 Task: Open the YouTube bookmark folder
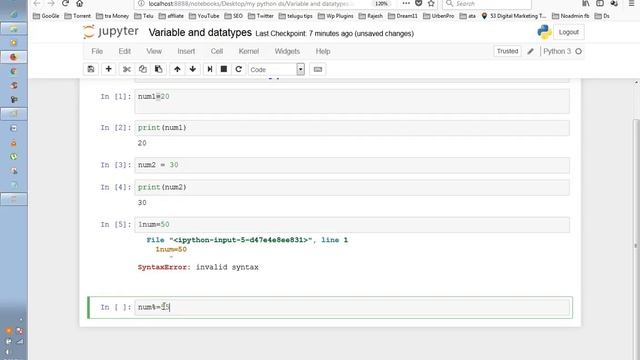coord(204,16)
